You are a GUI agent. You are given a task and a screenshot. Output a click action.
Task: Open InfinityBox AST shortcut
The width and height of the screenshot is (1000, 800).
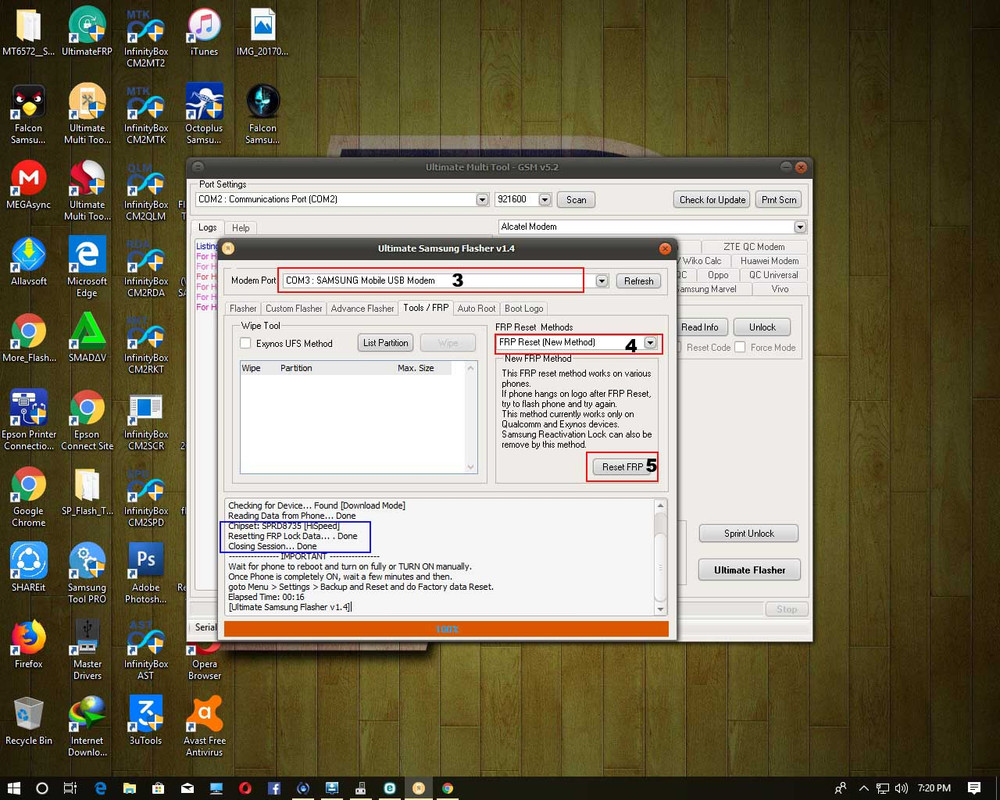click(145, 649)
